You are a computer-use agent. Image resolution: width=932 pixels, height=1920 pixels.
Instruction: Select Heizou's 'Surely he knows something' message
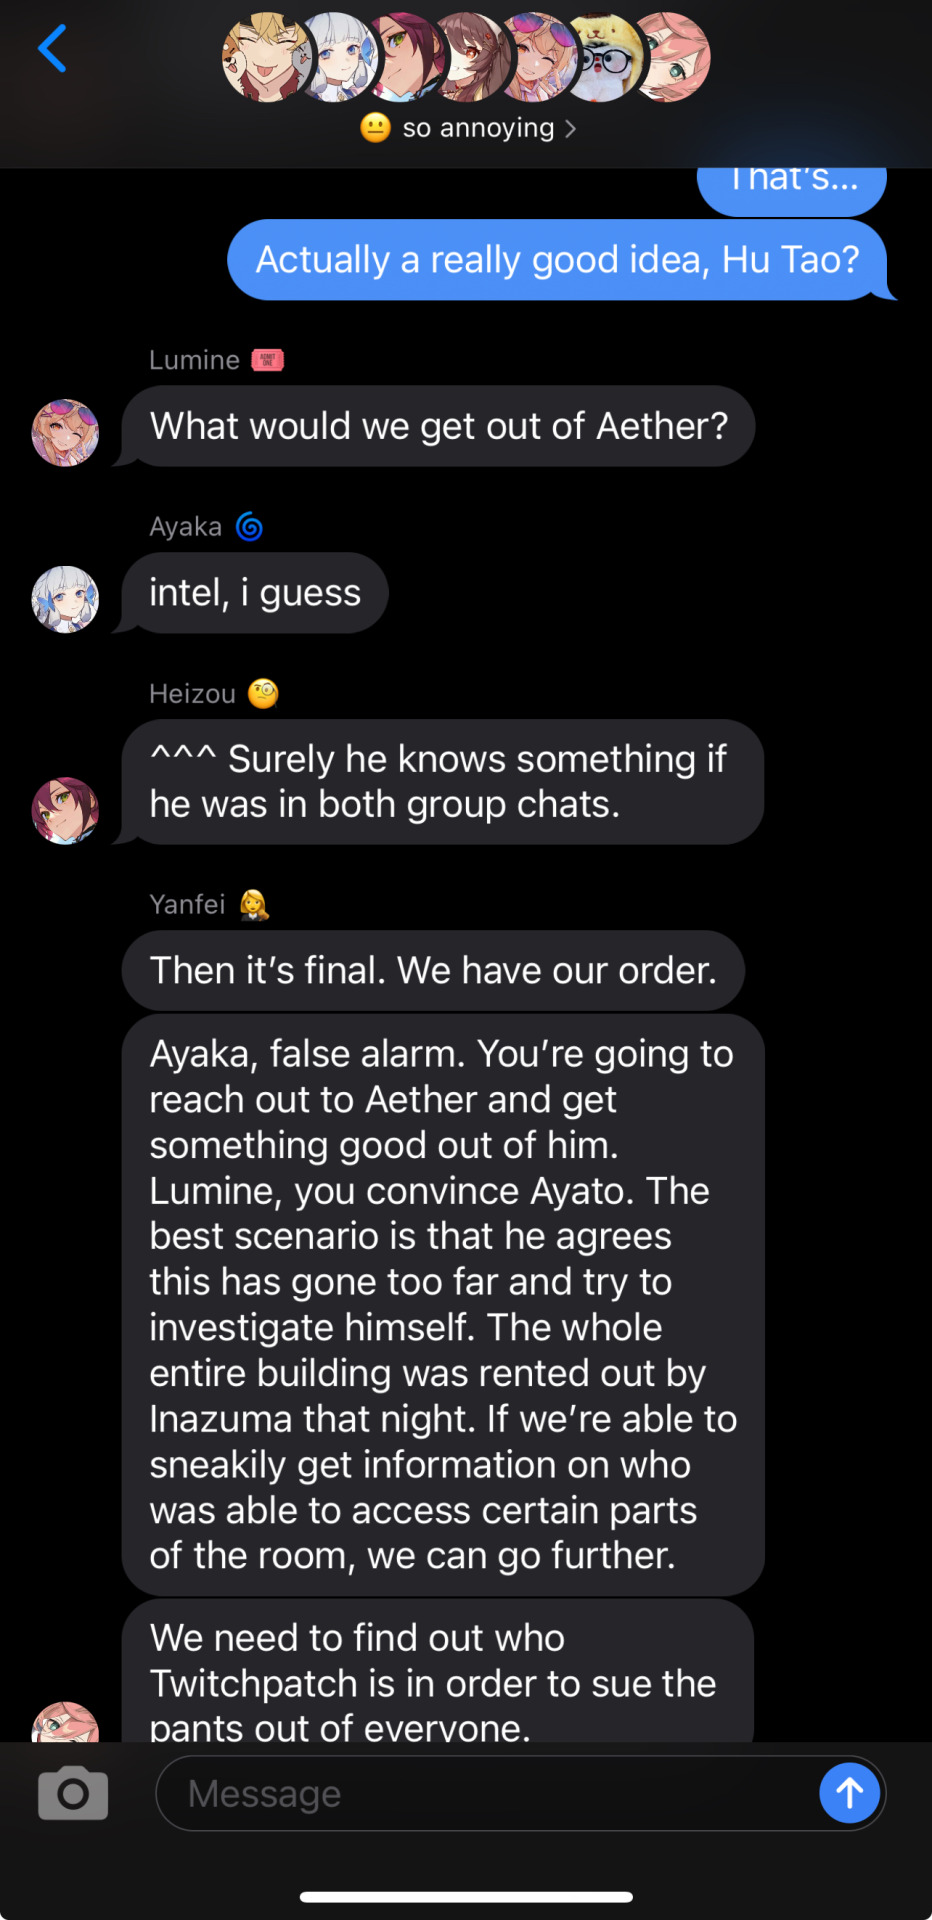(x=442, y=782)
